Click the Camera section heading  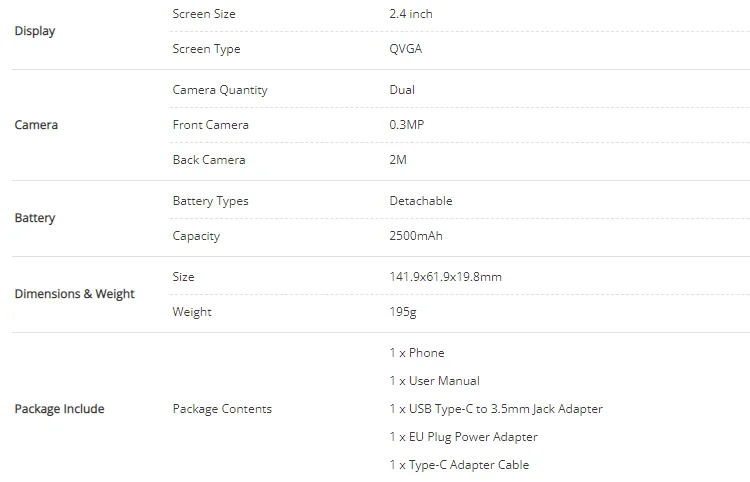pos(36,125)
